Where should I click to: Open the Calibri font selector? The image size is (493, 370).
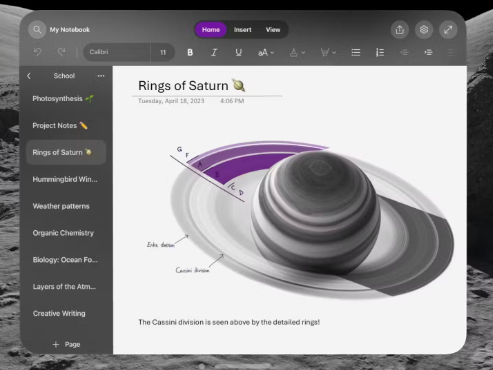(117, 52)
